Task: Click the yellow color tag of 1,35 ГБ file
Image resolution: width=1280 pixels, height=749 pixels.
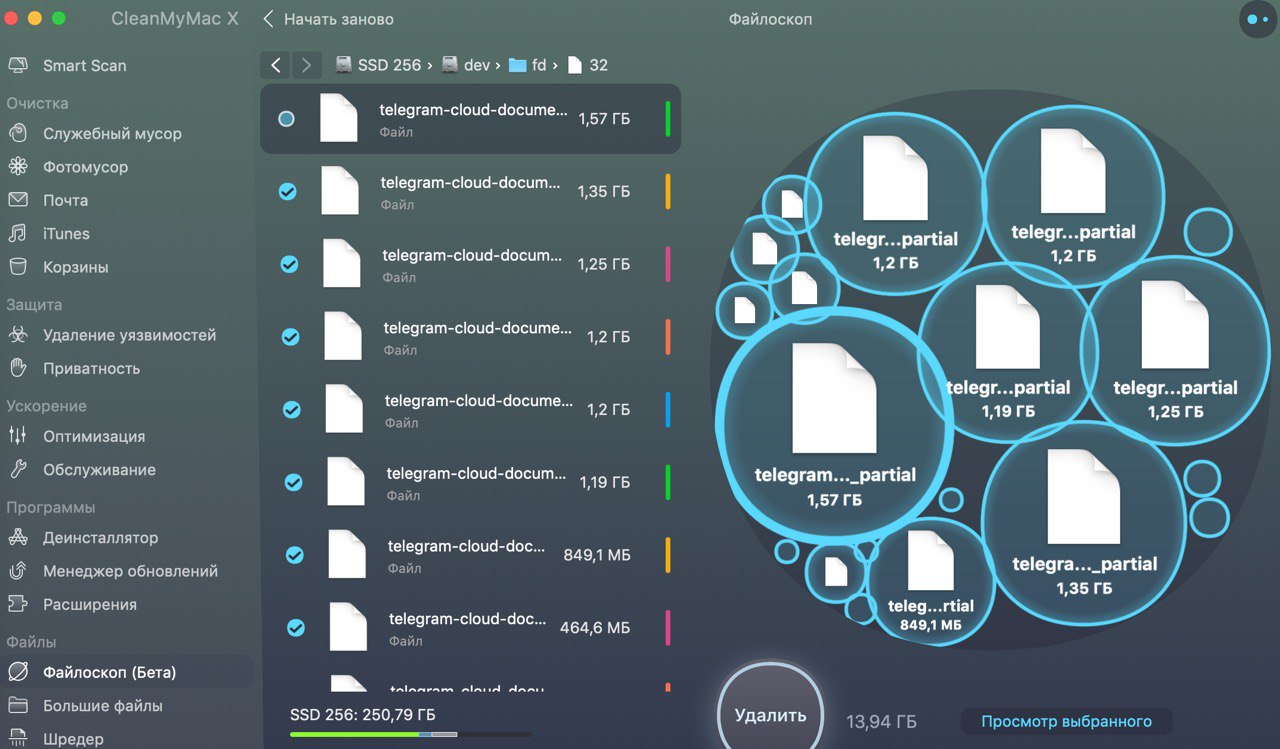Action: (x=668, y=191)
